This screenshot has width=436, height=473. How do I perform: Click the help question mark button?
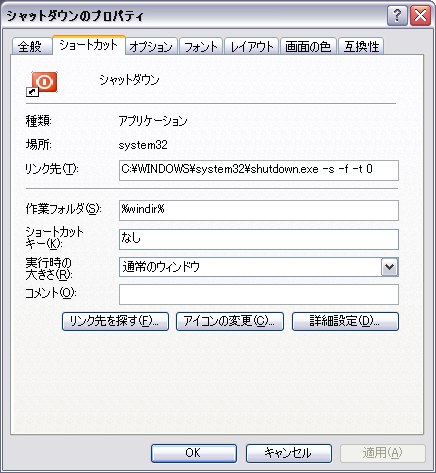397,15
